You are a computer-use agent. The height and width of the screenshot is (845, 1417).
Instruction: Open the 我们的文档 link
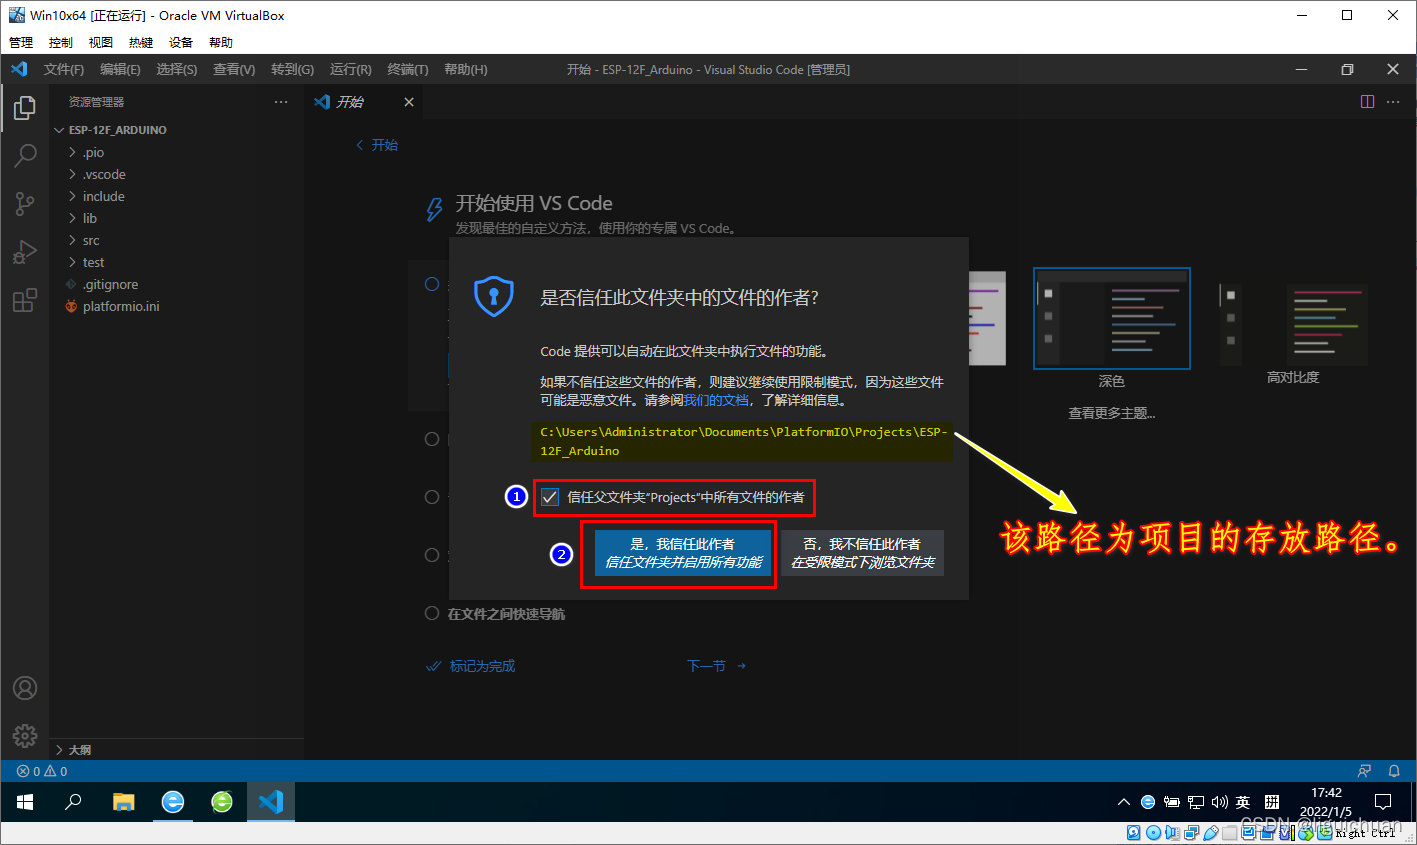(x=716, y=400)
